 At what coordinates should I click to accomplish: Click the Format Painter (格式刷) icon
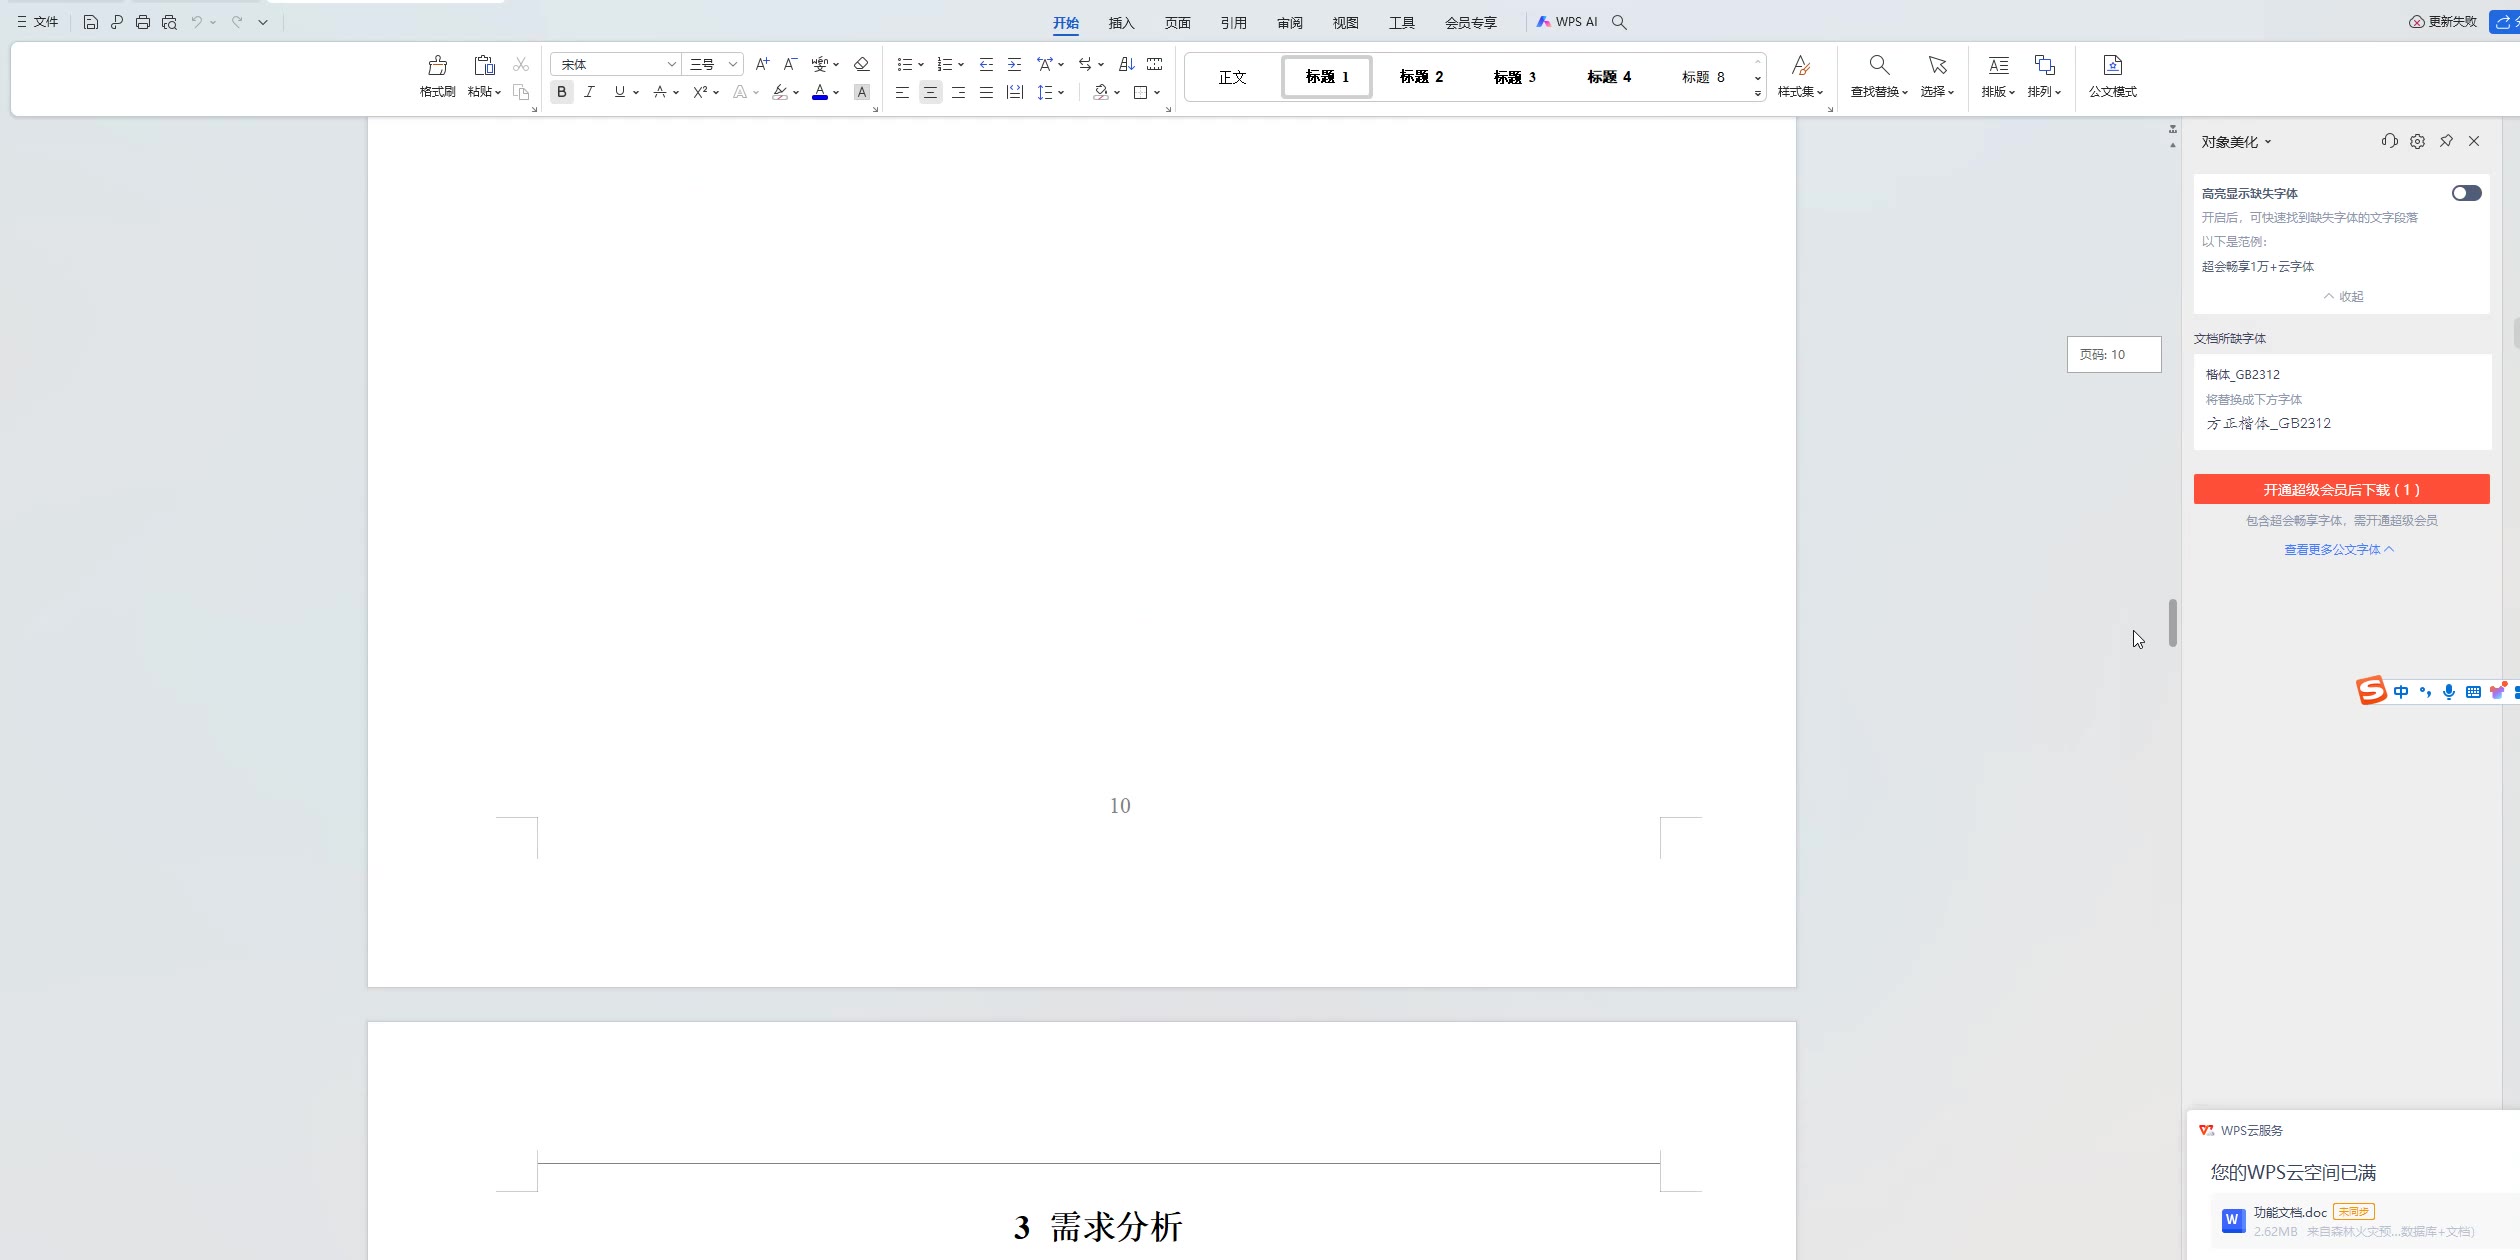point(437,67)
